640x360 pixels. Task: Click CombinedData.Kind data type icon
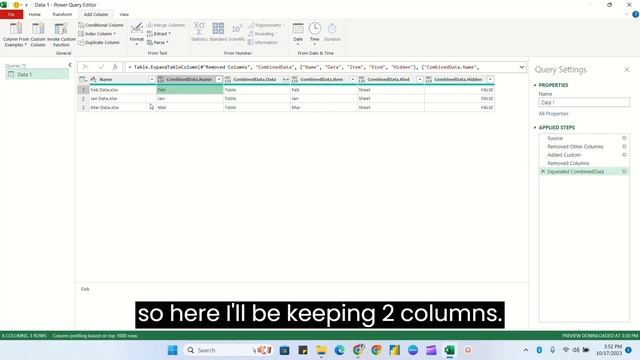point(362,79)
